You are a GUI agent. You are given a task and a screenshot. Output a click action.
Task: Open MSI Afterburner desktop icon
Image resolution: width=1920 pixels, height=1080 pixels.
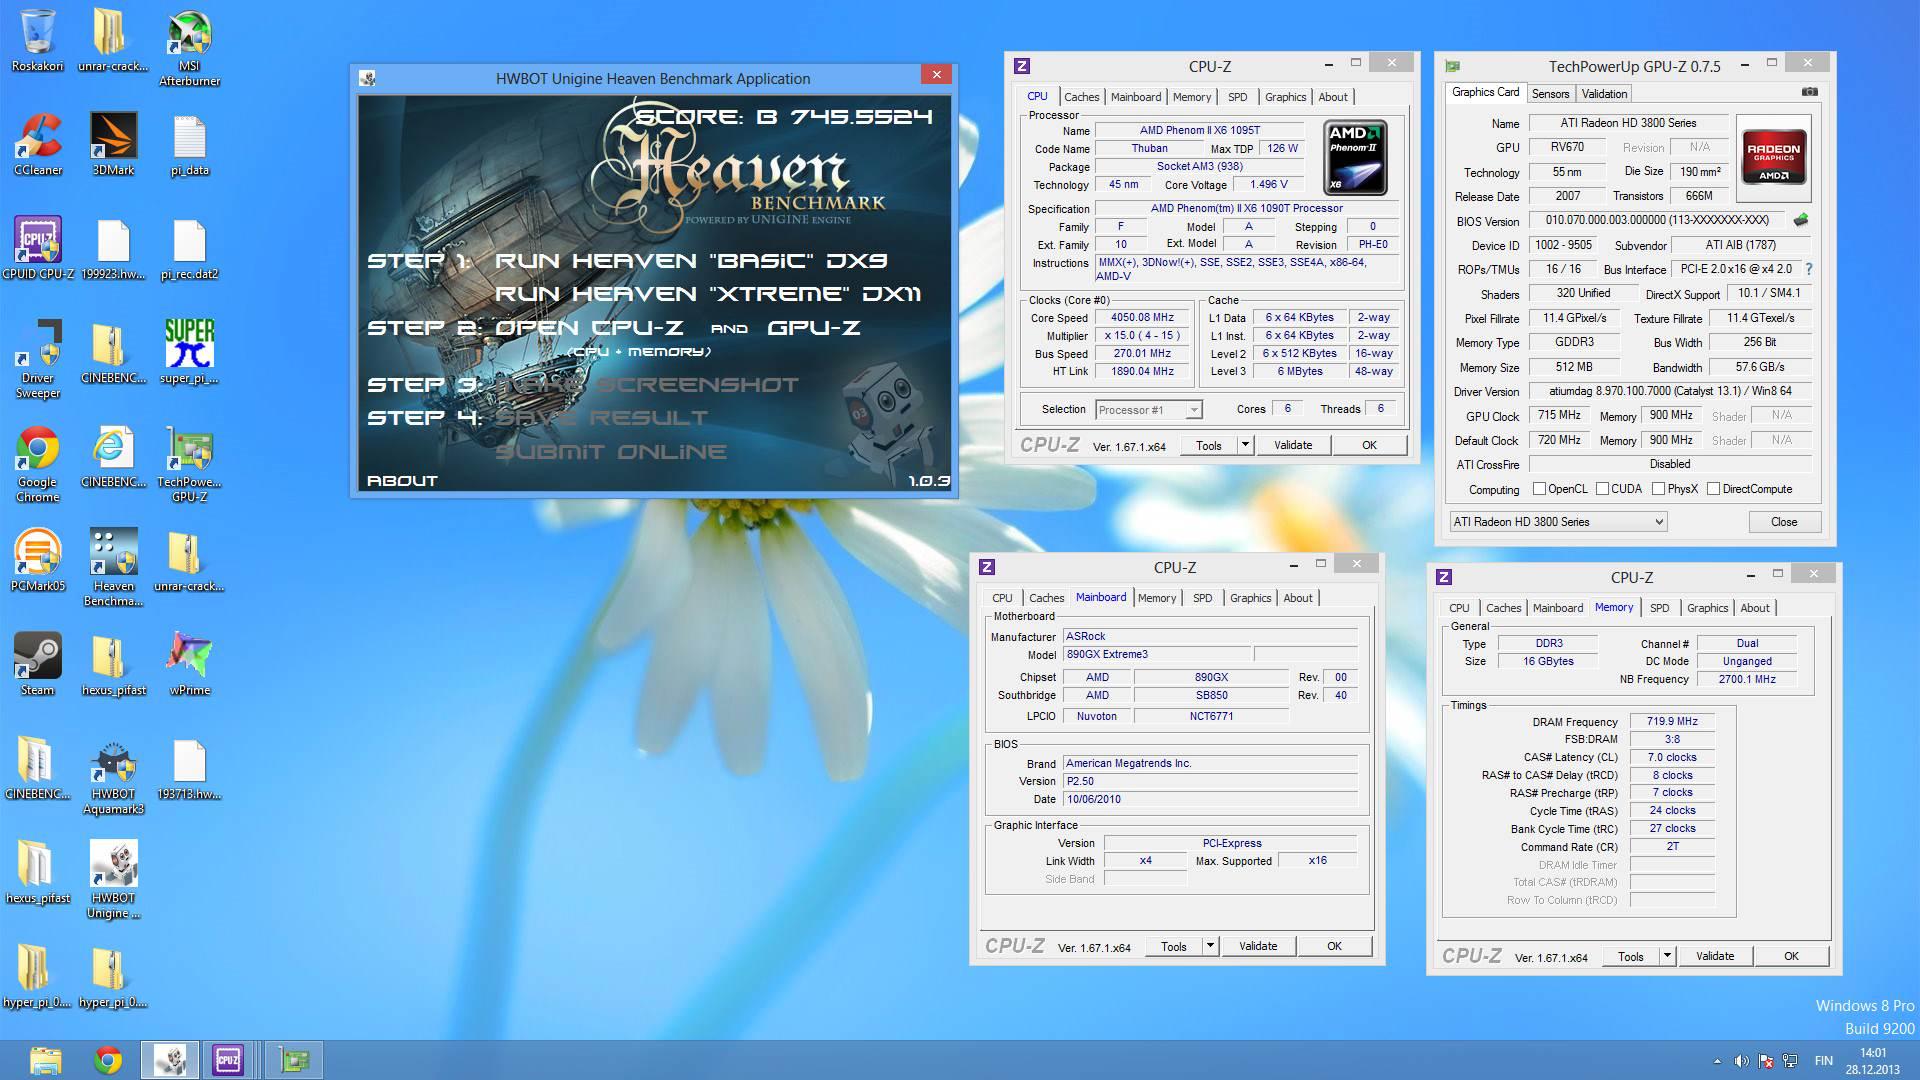189,48
